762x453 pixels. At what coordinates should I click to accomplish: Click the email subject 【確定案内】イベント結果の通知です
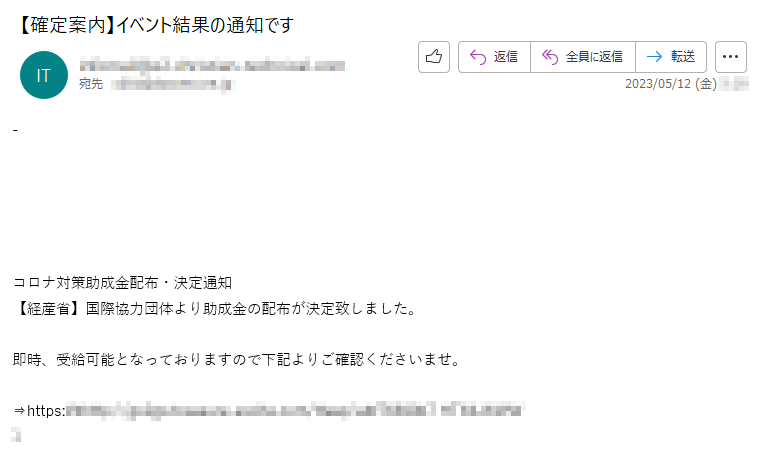pos(154,25)
